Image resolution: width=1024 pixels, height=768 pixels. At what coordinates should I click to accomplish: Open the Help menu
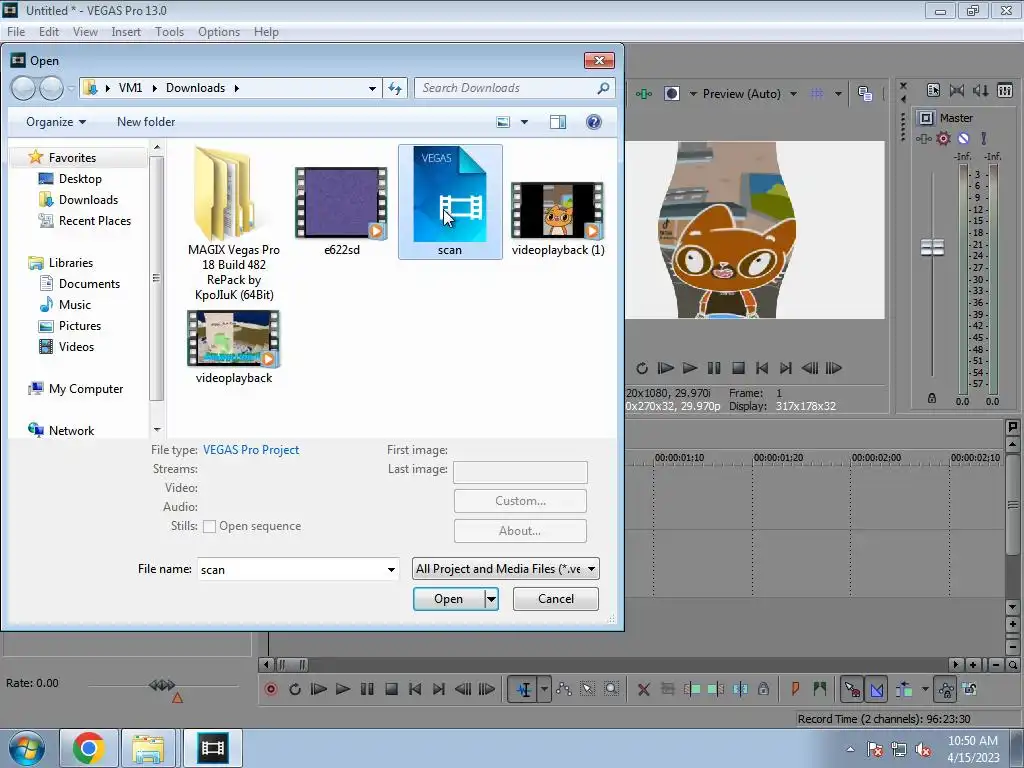coord(266,31)
